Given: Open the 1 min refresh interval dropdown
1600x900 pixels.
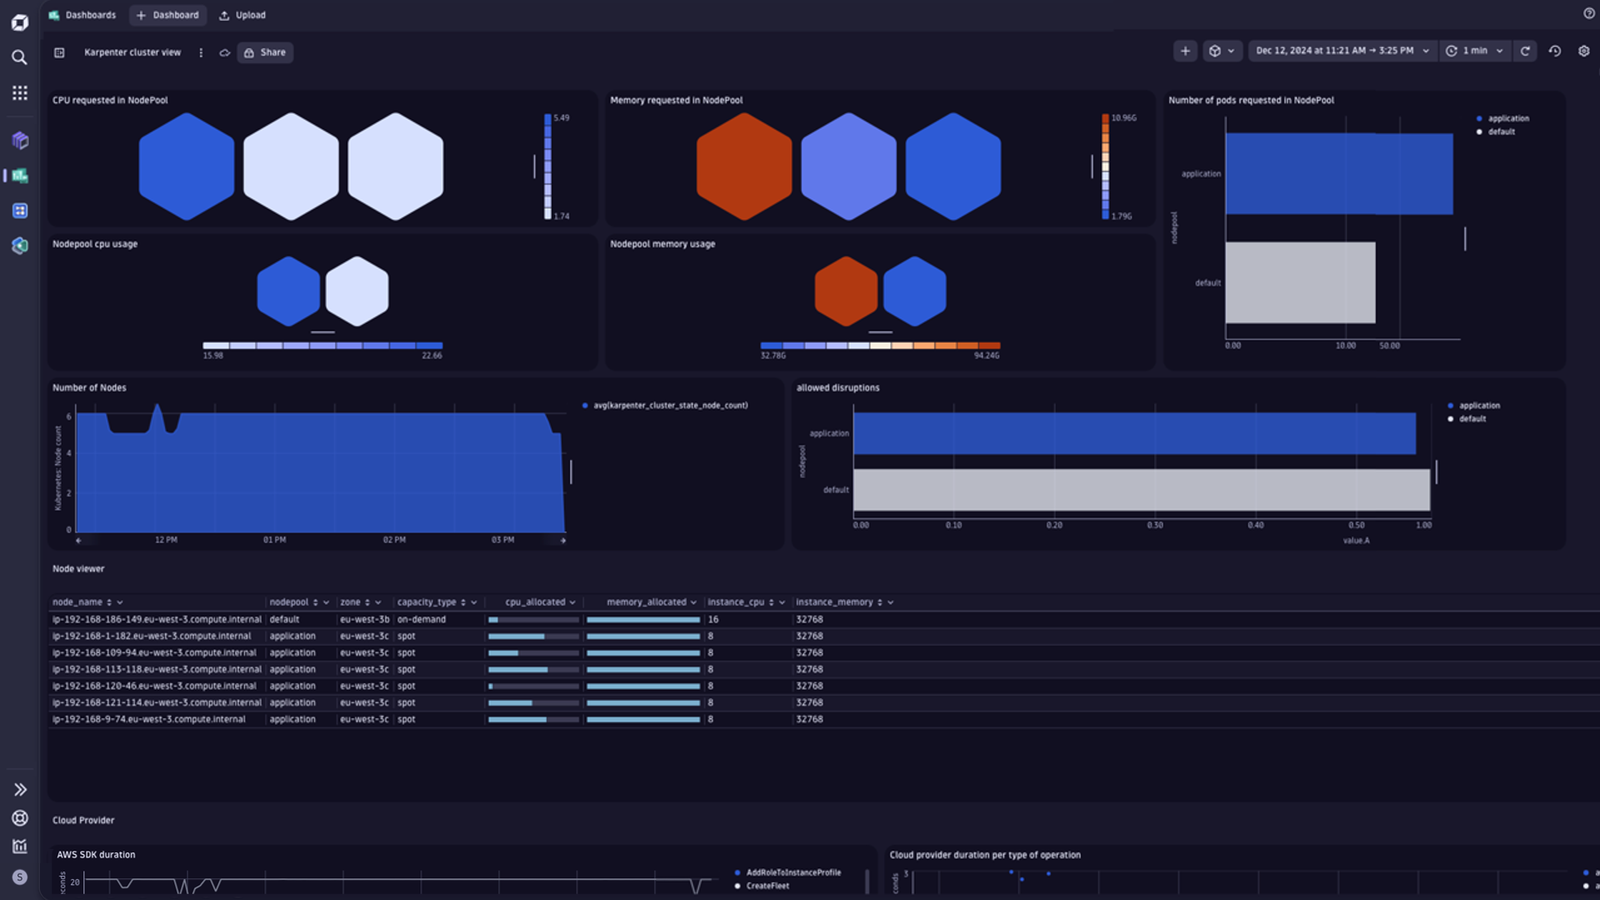Looking at the screenshot, I should coord(1474,51).
